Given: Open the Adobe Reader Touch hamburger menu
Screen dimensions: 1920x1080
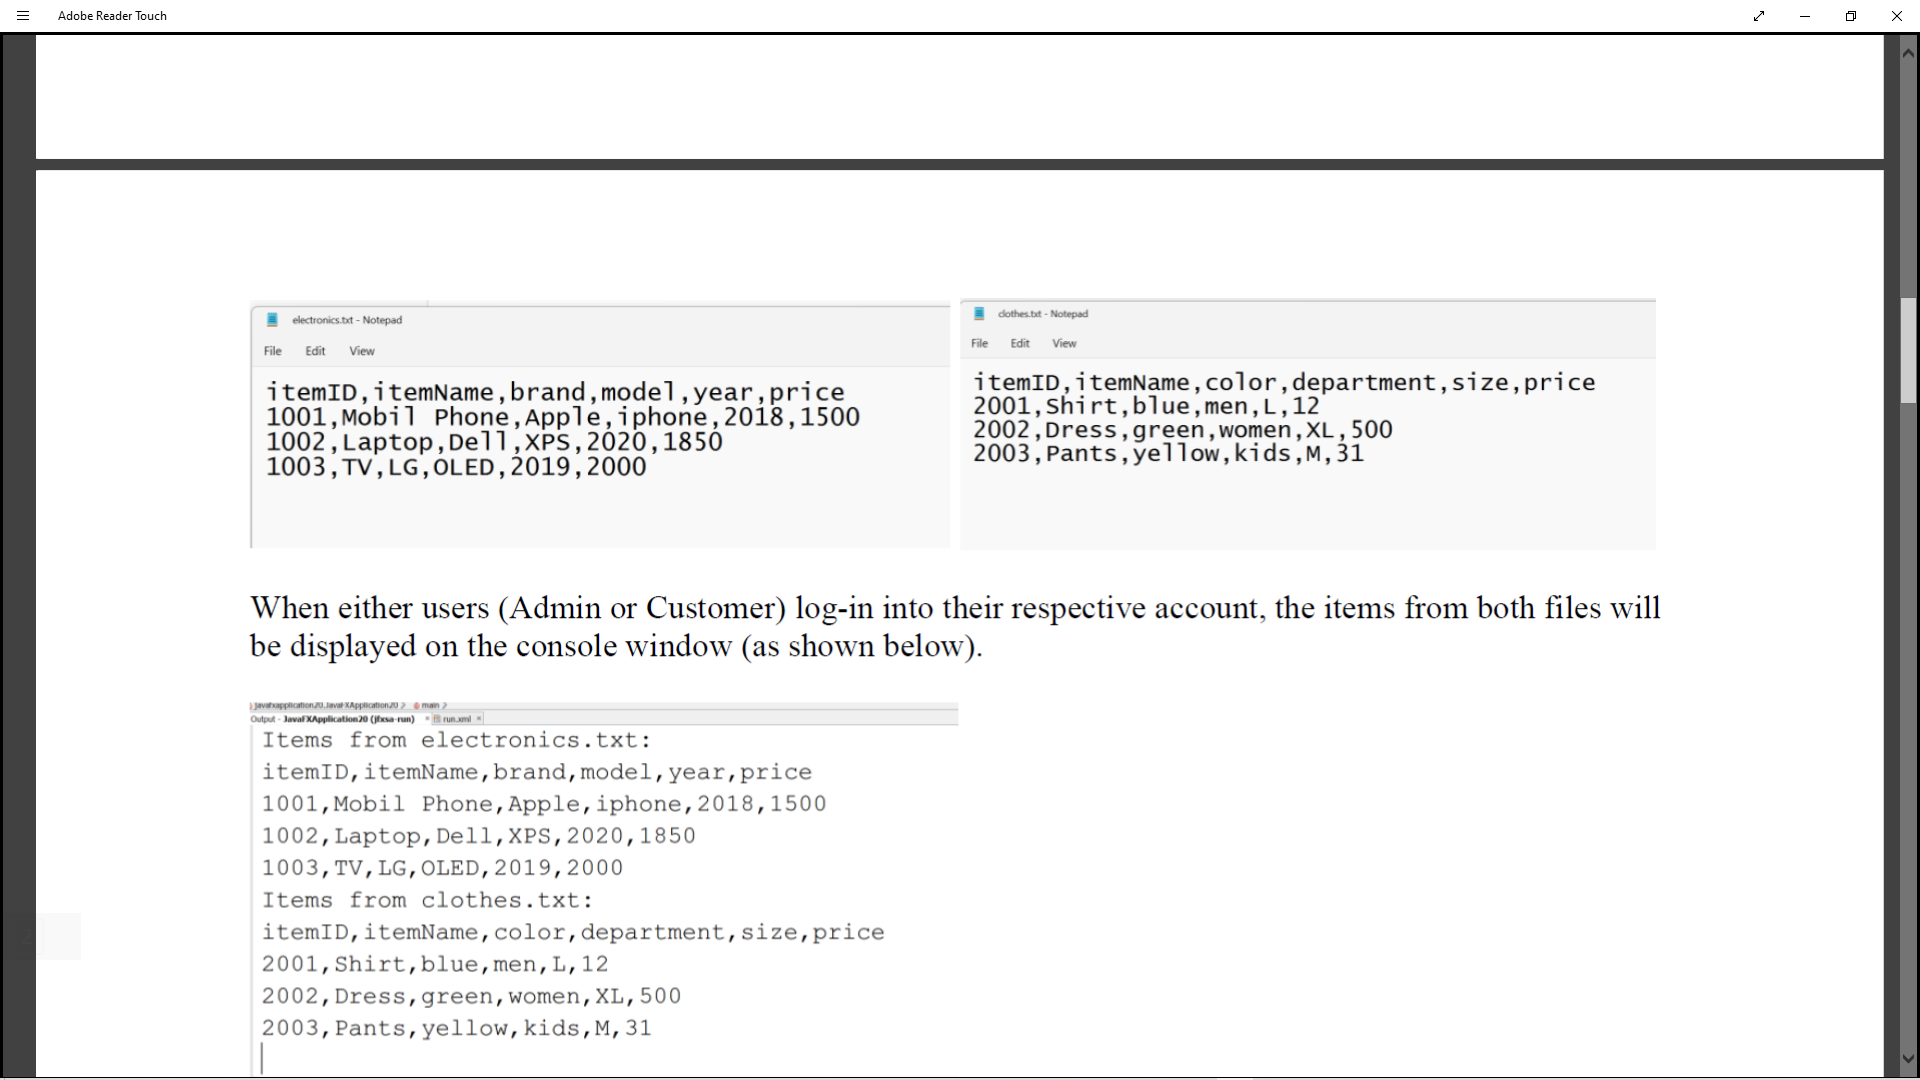Looking at the screenshot, I should coord(23,15).
